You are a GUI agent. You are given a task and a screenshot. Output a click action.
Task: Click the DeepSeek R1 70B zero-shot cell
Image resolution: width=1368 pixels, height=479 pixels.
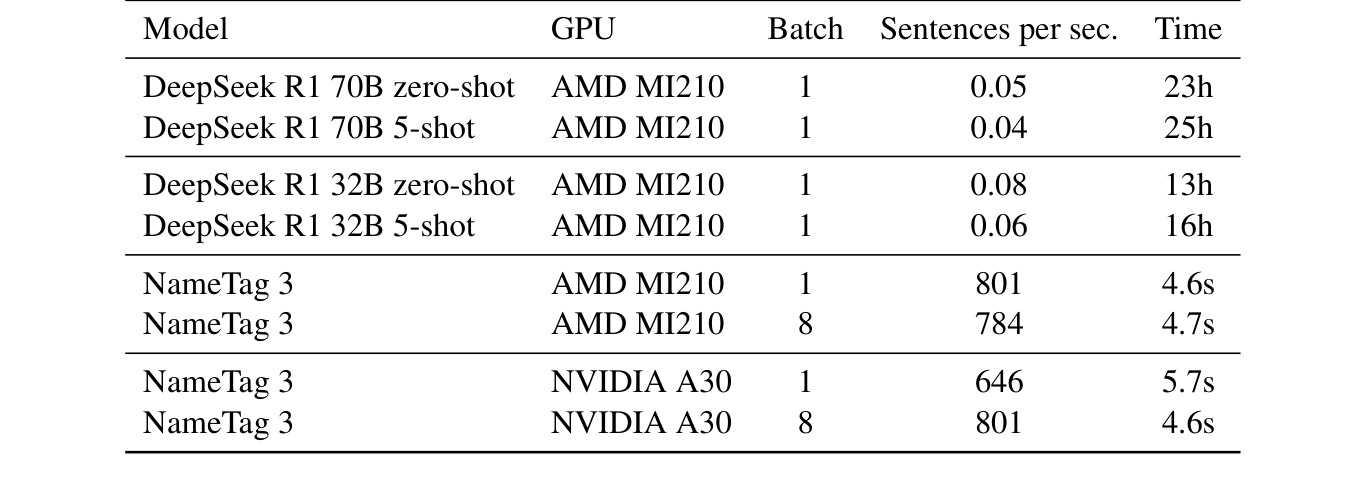329,88
